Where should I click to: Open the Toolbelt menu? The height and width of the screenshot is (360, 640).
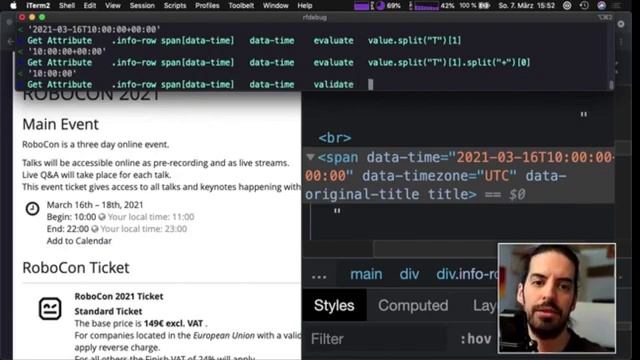pyautogui.click(x=241, y=6)
